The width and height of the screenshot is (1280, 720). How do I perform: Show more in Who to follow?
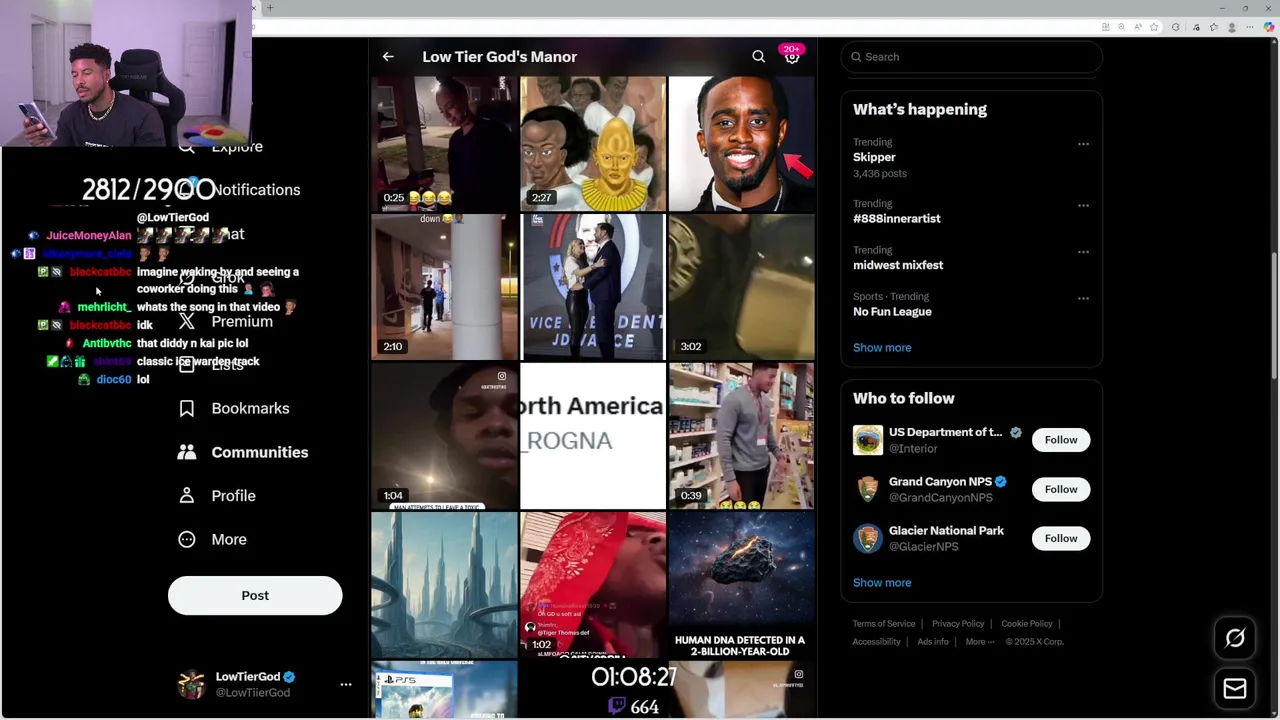[882, 583]
